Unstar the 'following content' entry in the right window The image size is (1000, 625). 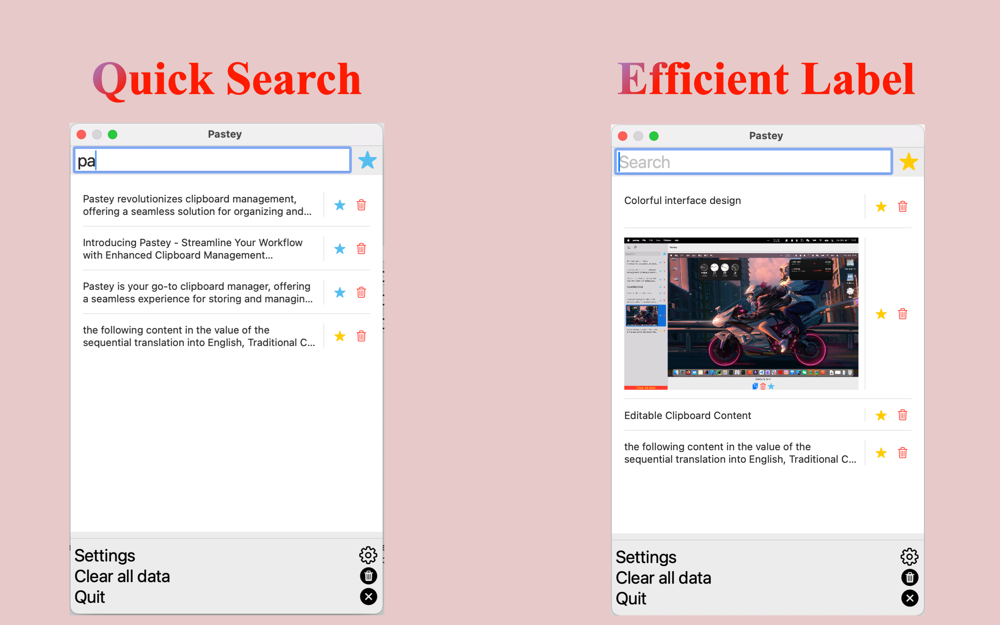(x=881, y=453)
